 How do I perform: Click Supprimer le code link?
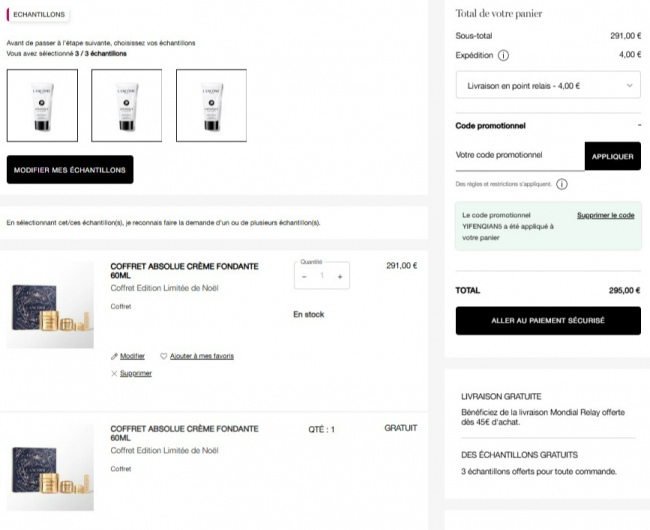[x=605, y=215]
